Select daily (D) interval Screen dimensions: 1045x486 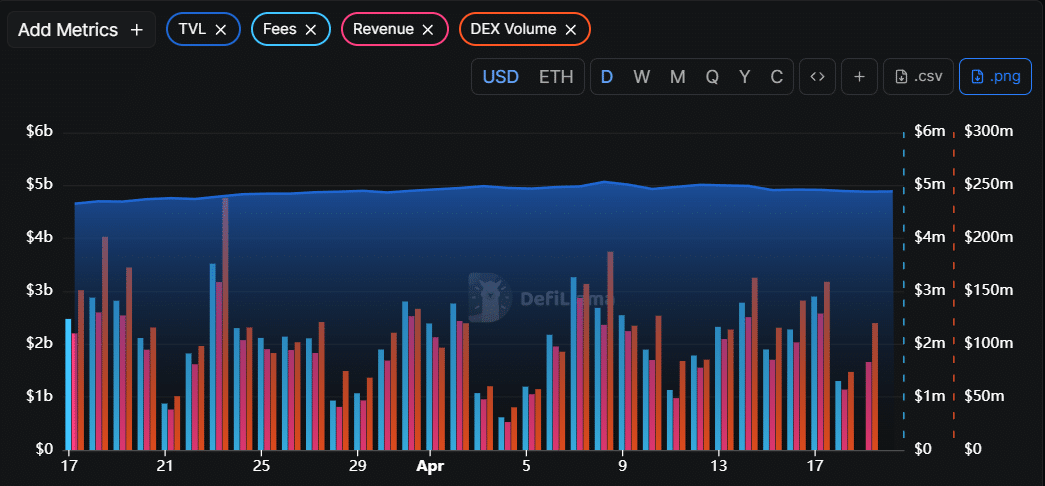click(x=607, y=77)
